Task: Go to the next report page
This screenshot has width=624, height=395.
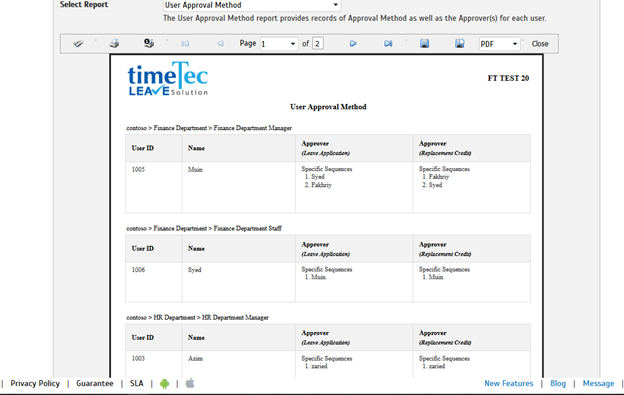Action: [353, 43]
